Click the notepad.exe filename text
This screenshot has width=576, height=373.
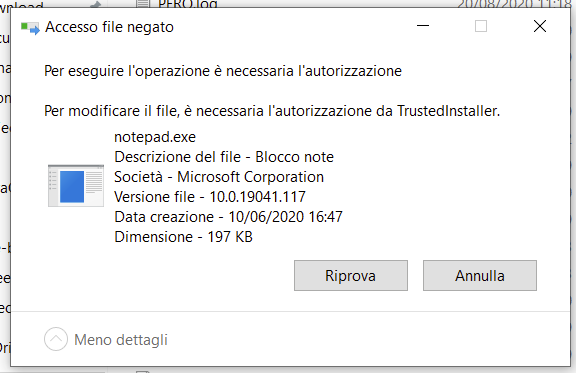tap(155, 137)
